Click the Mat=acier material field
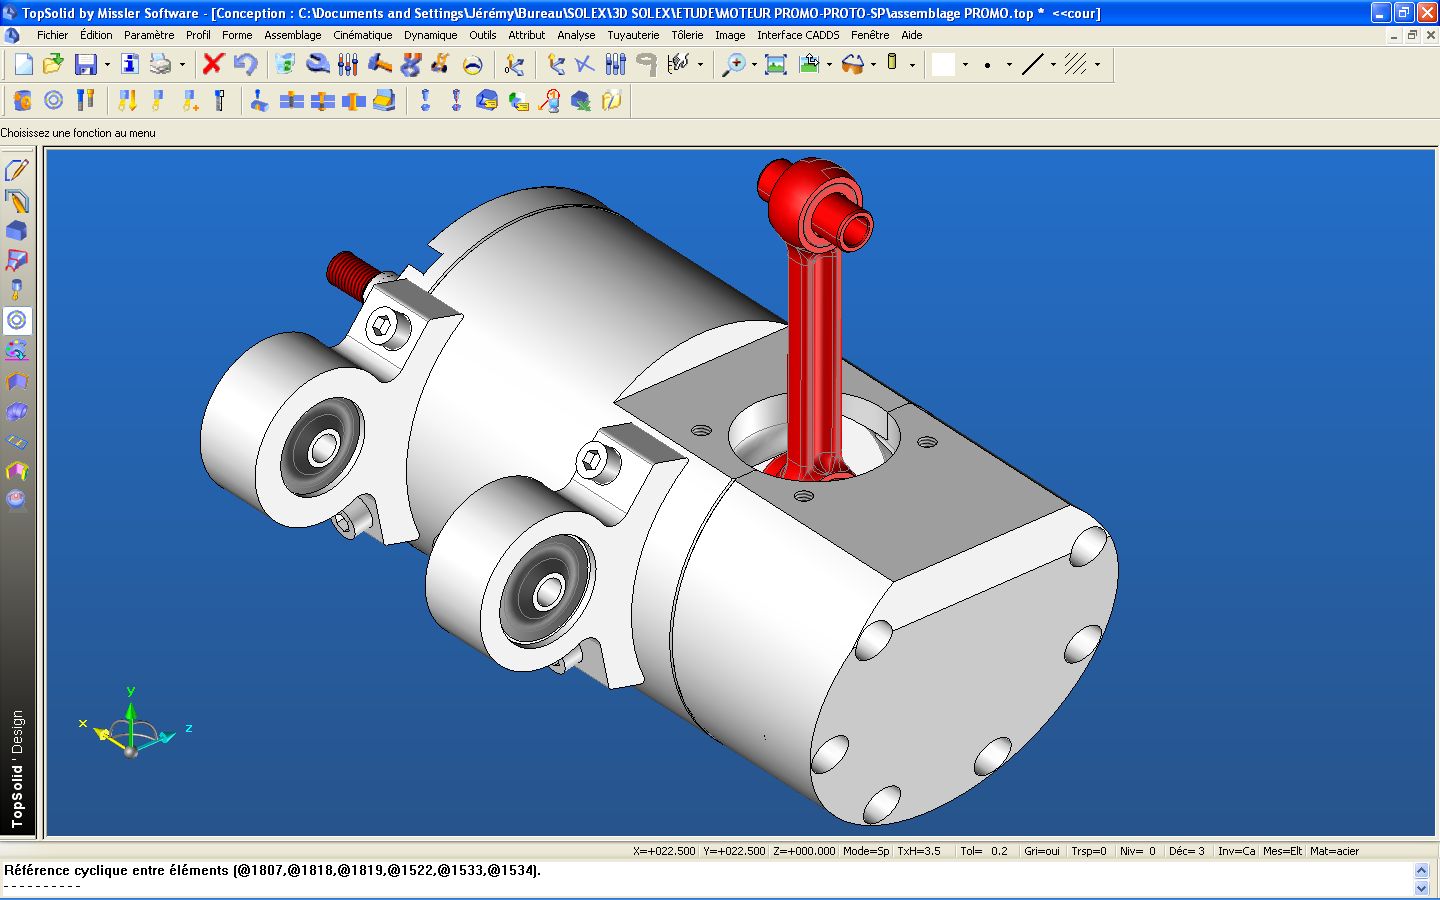 [1334, 851]
